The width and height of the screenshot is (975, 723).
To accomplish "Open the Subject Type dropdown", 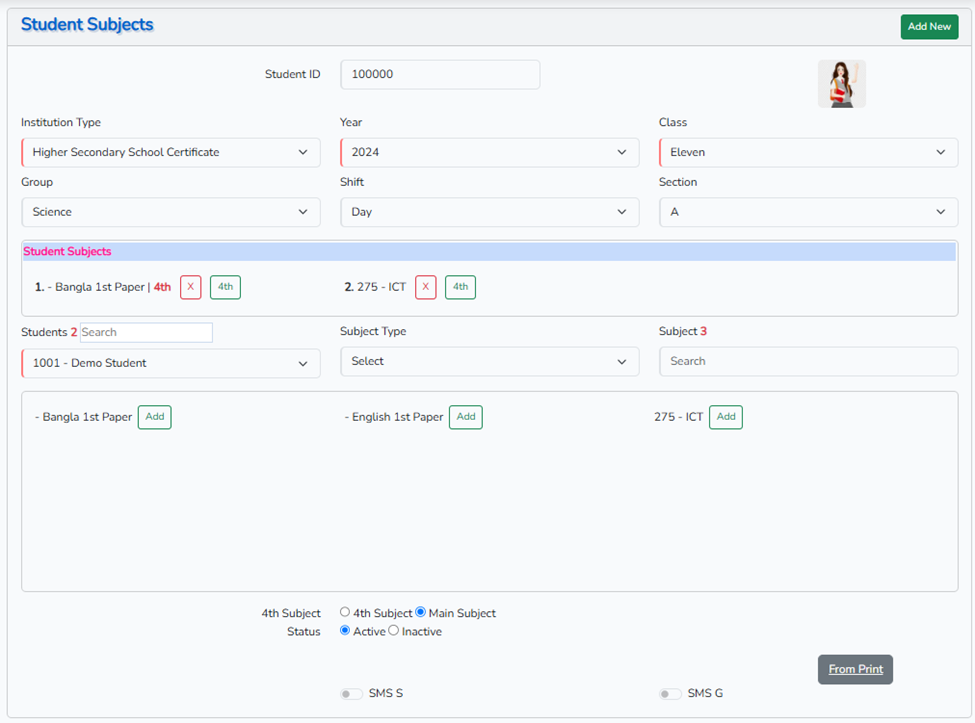I will coord(489,362).
